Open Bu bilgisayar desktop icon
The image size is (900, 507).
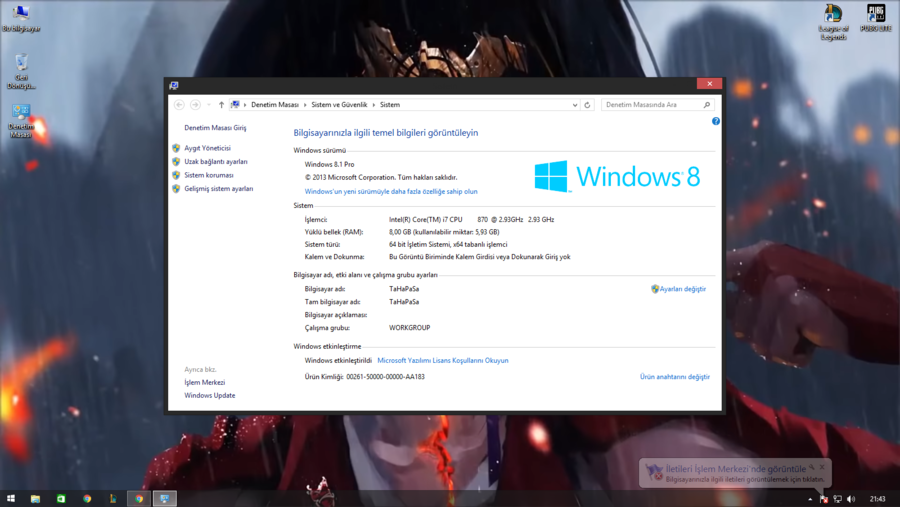(x=21, y=18)
